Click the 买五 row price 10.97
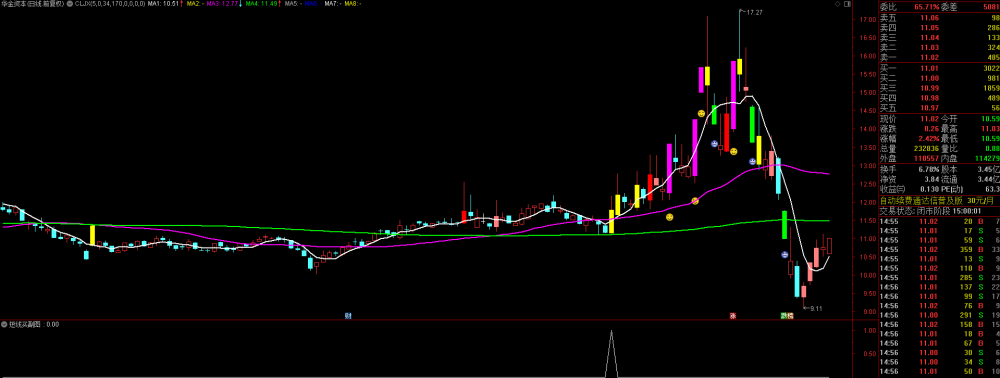The height and width of the screenshot is (378, 1000). pos(929,107)
